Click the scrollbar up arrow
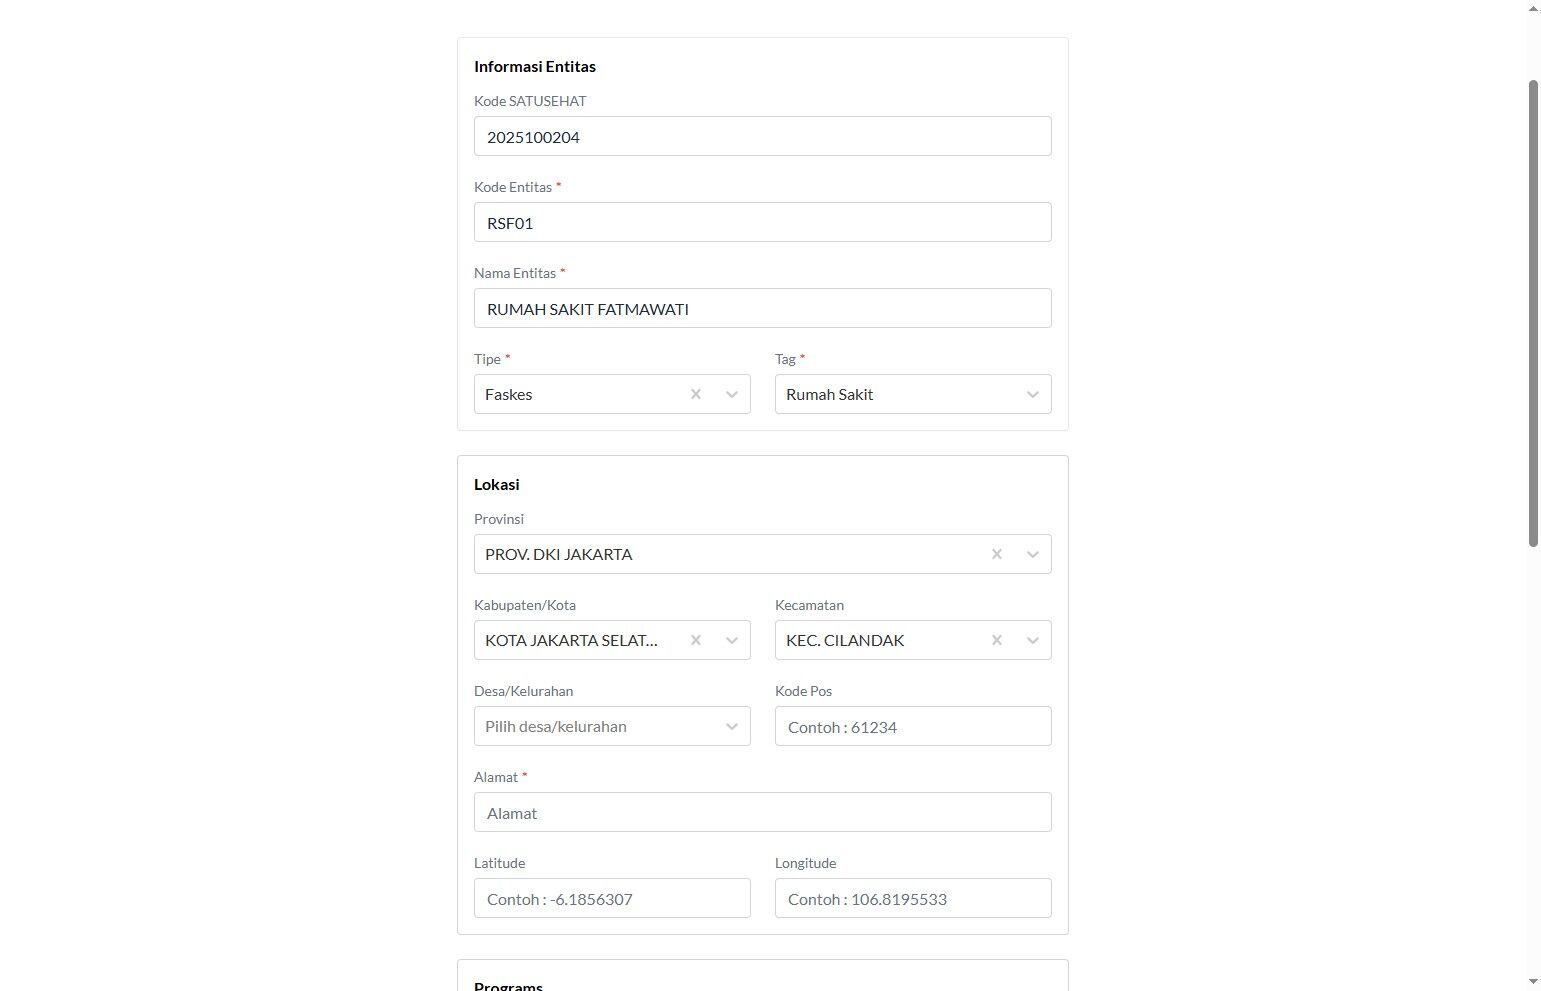Image resolution: width=1541 pixels, height=991 pixels. tap(1533, 8)
